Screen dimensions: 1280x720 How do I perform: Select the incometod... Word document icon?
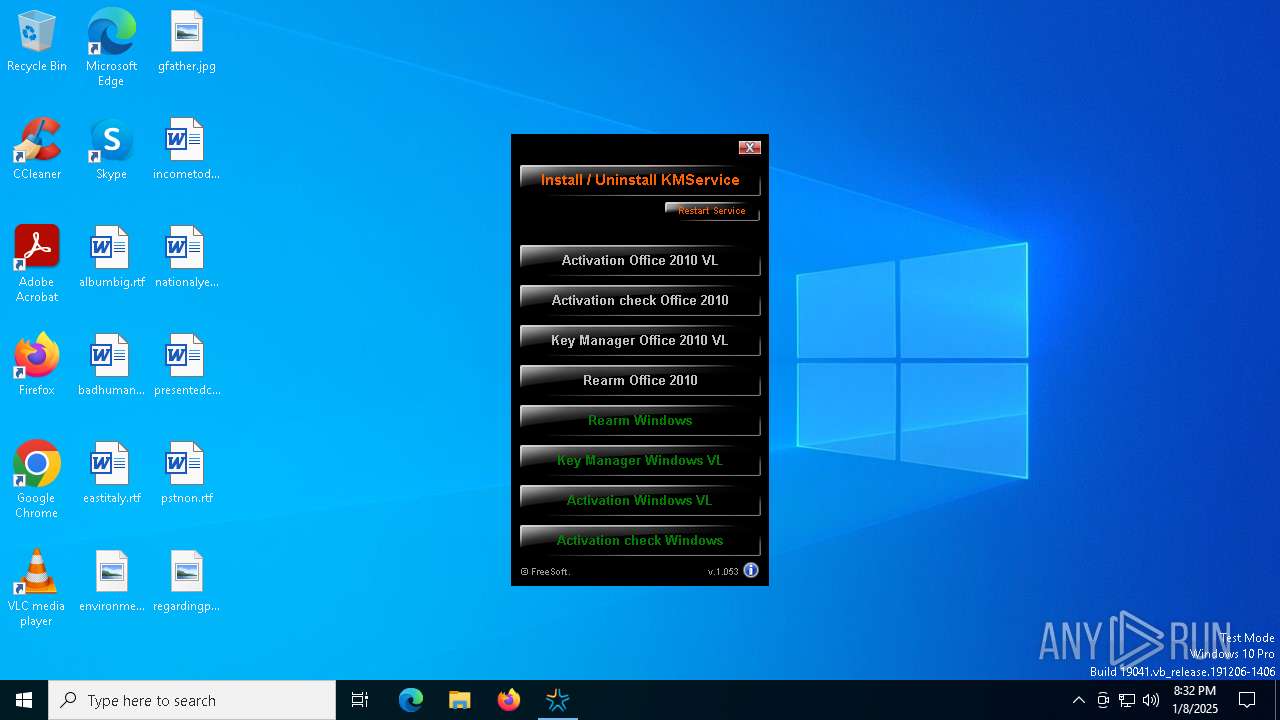click(x=186, y=150)
